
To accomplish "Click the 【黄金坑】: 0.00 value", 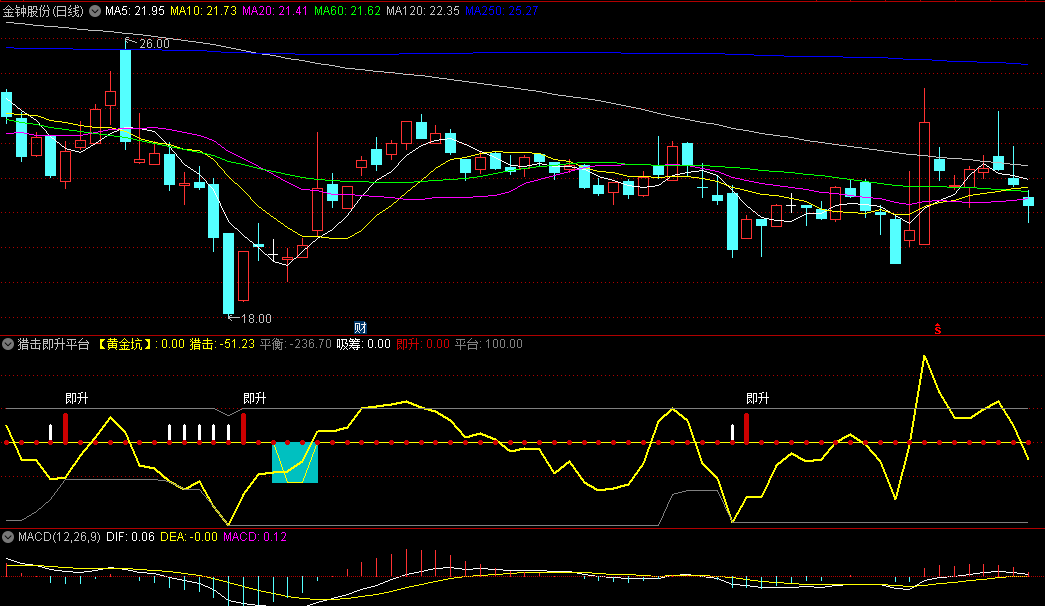I will pyautogui.click(x=139, y=344).
